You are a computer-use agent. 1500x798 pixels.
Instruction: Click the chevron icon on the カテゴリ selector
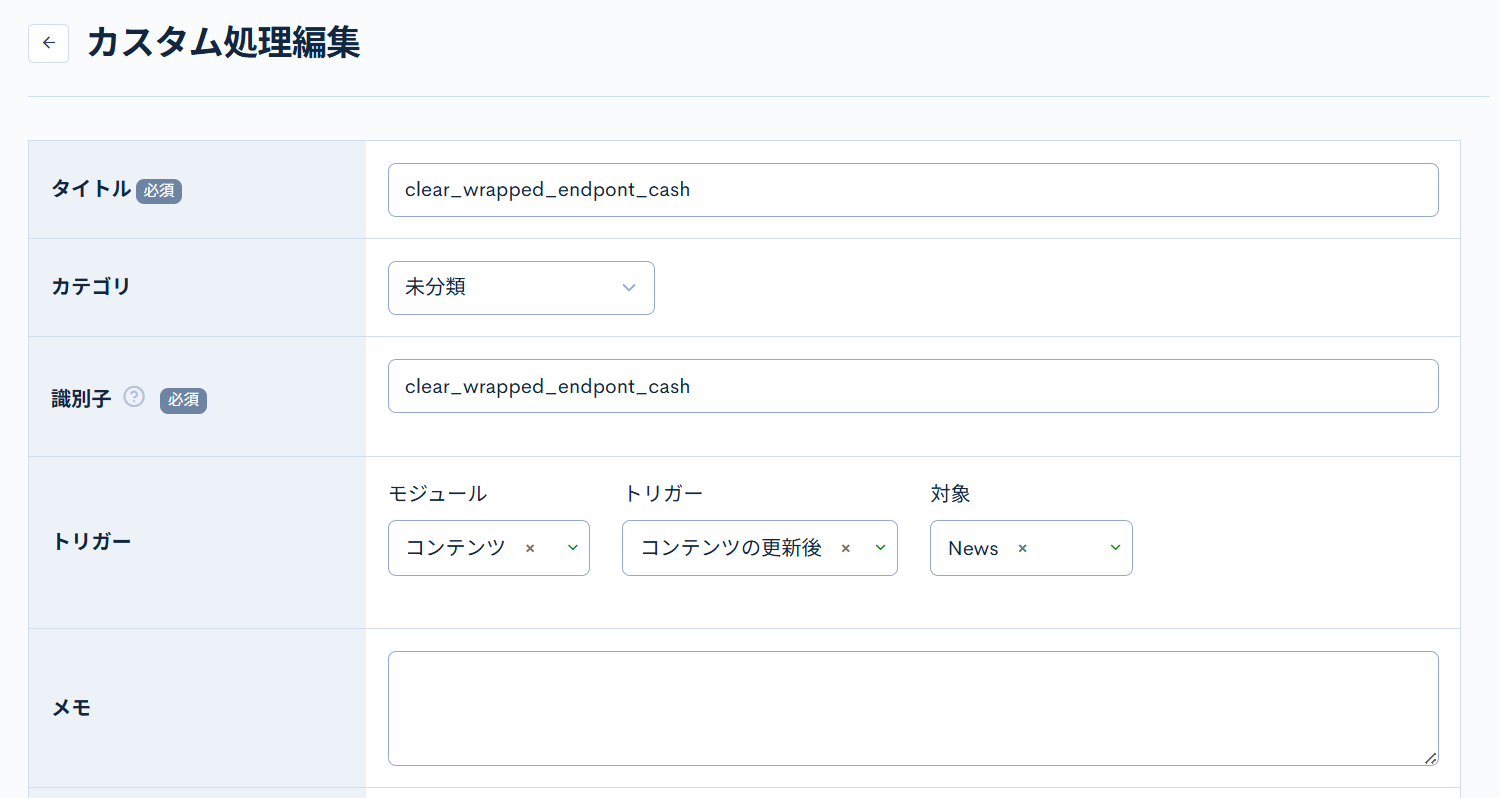[629, 287]
